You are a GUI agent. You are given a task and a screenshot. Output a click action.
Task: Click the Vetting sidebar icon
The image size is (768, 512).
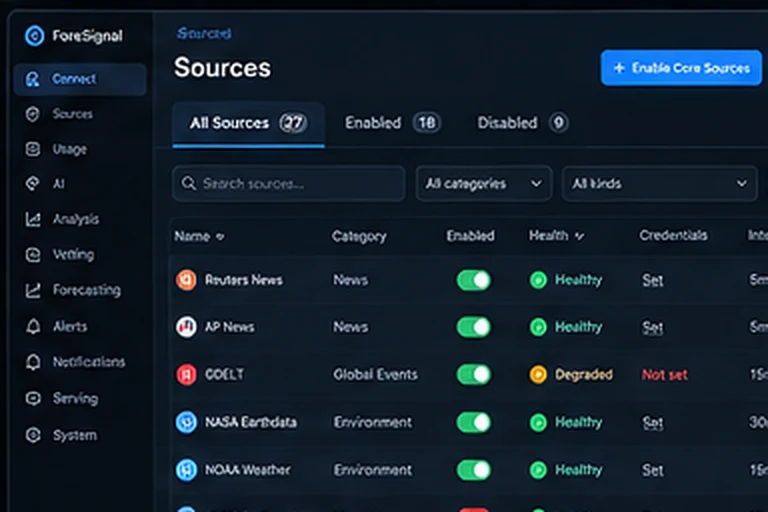[33, 254]
